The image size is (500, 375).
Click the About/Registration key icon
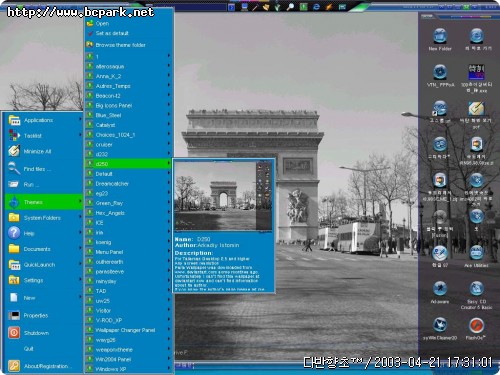[14, 366]
